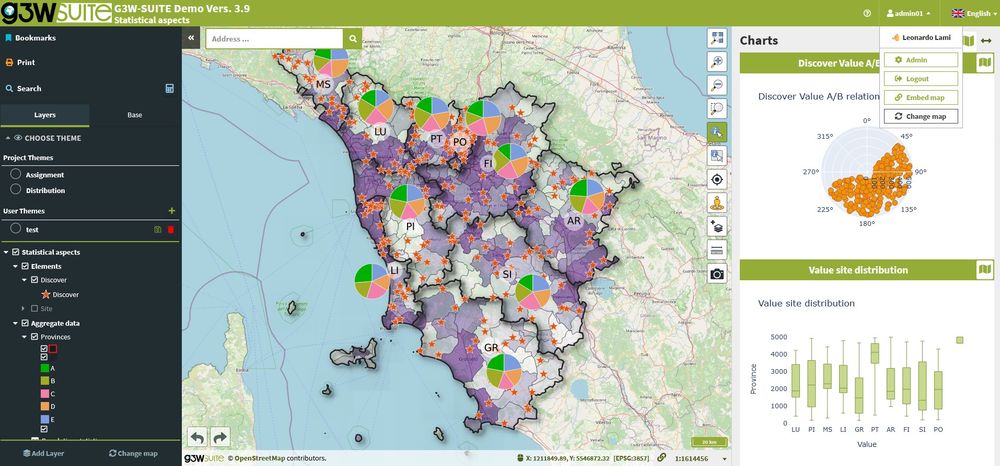Take a map screenshot with camera icon
Viewport: 1000px width, 466px height.
717,273
